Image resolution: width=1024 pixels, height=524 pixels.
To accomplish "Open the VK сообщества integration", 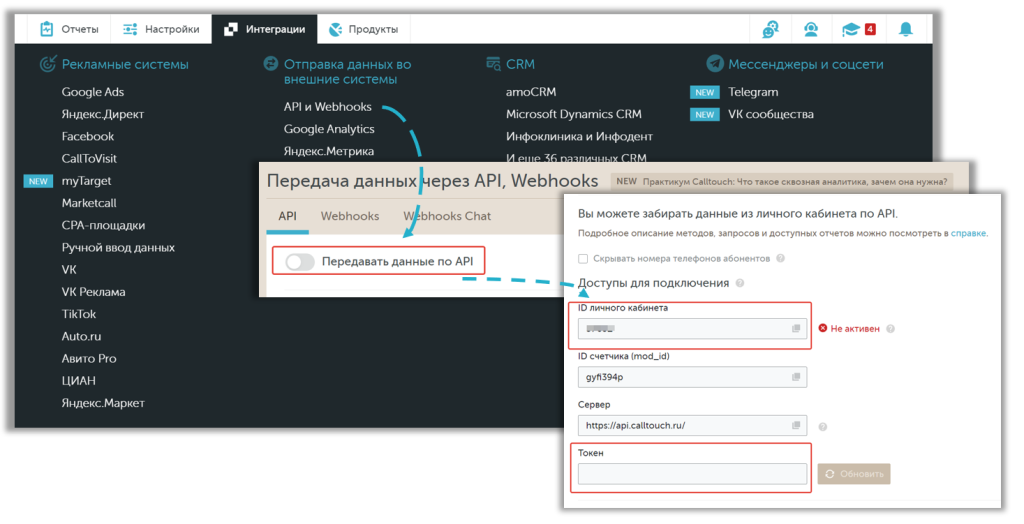I will point(771,114).
